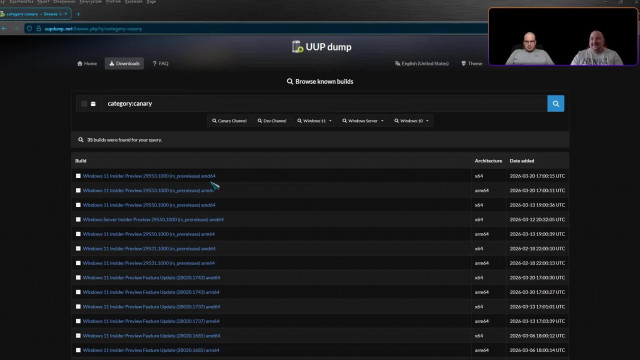The width and height of the screenshot is (640, 360).
Task: Click icon beside Feature Update 28020.1737 amd64
Action: [x=78, y=307]
